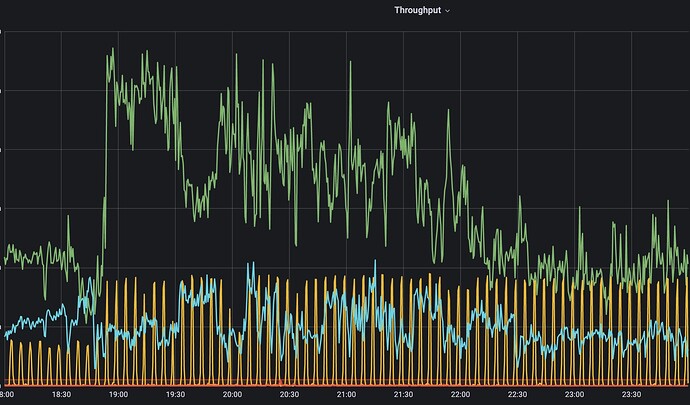Click the 21:30 time axis label
This screenshot has width=690, height=405.
(x=403, y=394)
